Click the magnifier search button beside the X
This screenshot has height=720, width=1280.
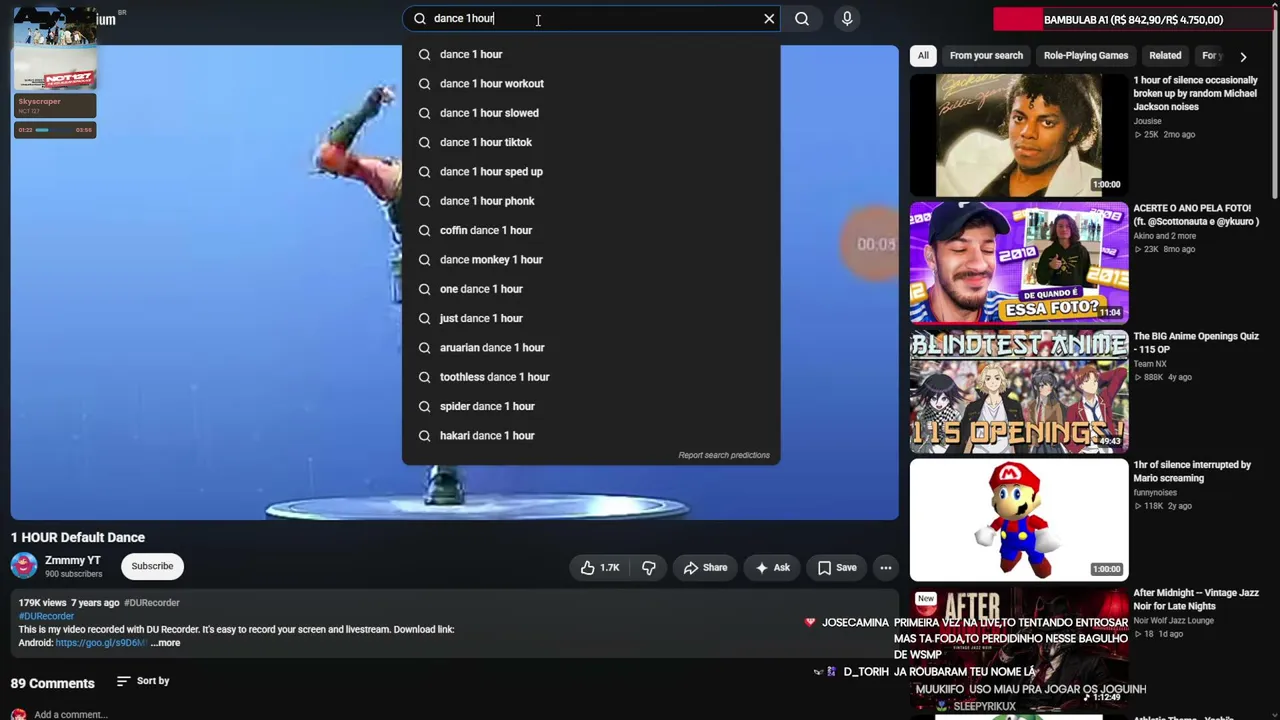(802, 19)
